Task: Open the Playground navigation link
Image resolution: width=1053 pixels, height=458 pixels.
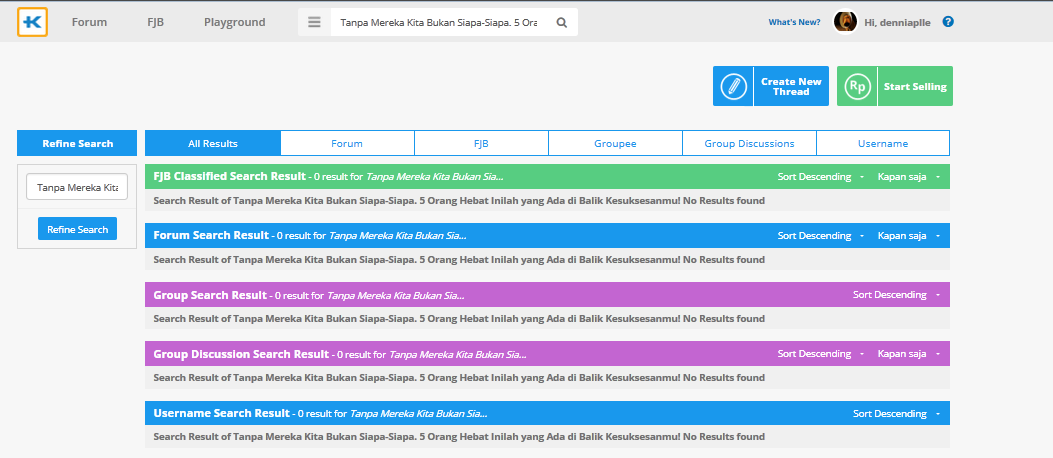Action: 234,22
